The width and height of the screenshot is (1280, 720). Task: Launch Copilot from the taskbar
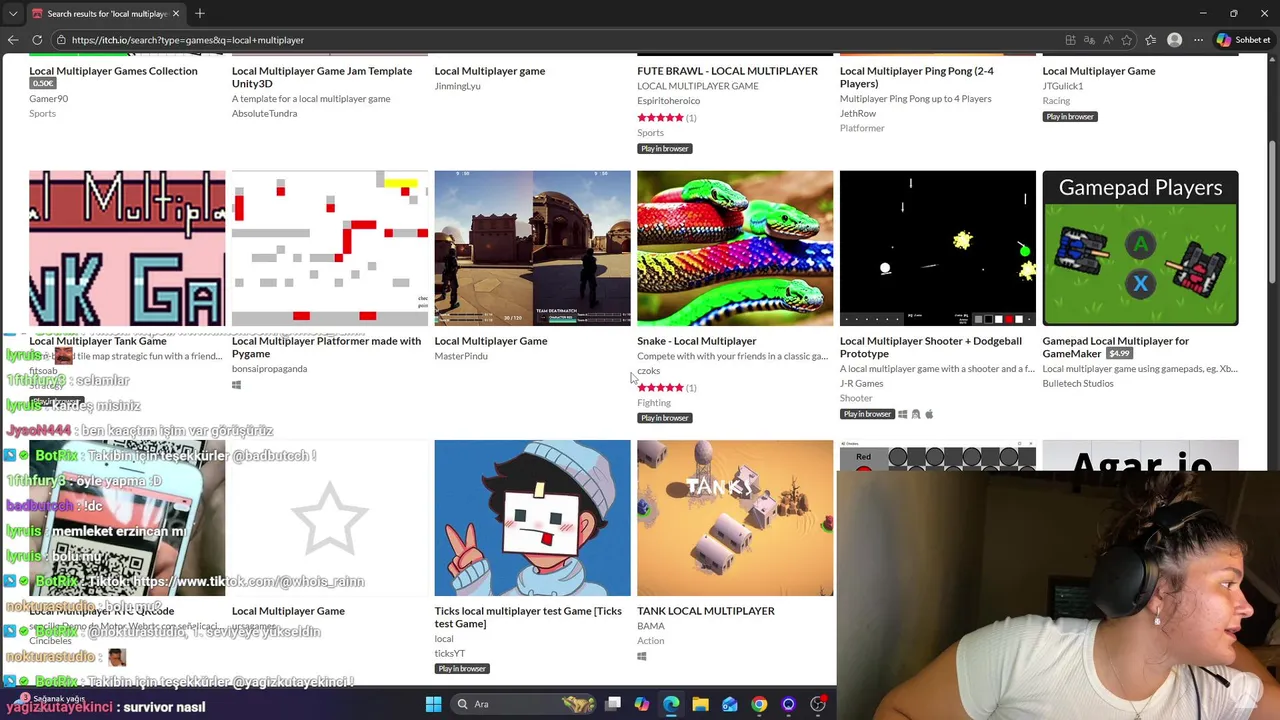click(x=642, y=704)
